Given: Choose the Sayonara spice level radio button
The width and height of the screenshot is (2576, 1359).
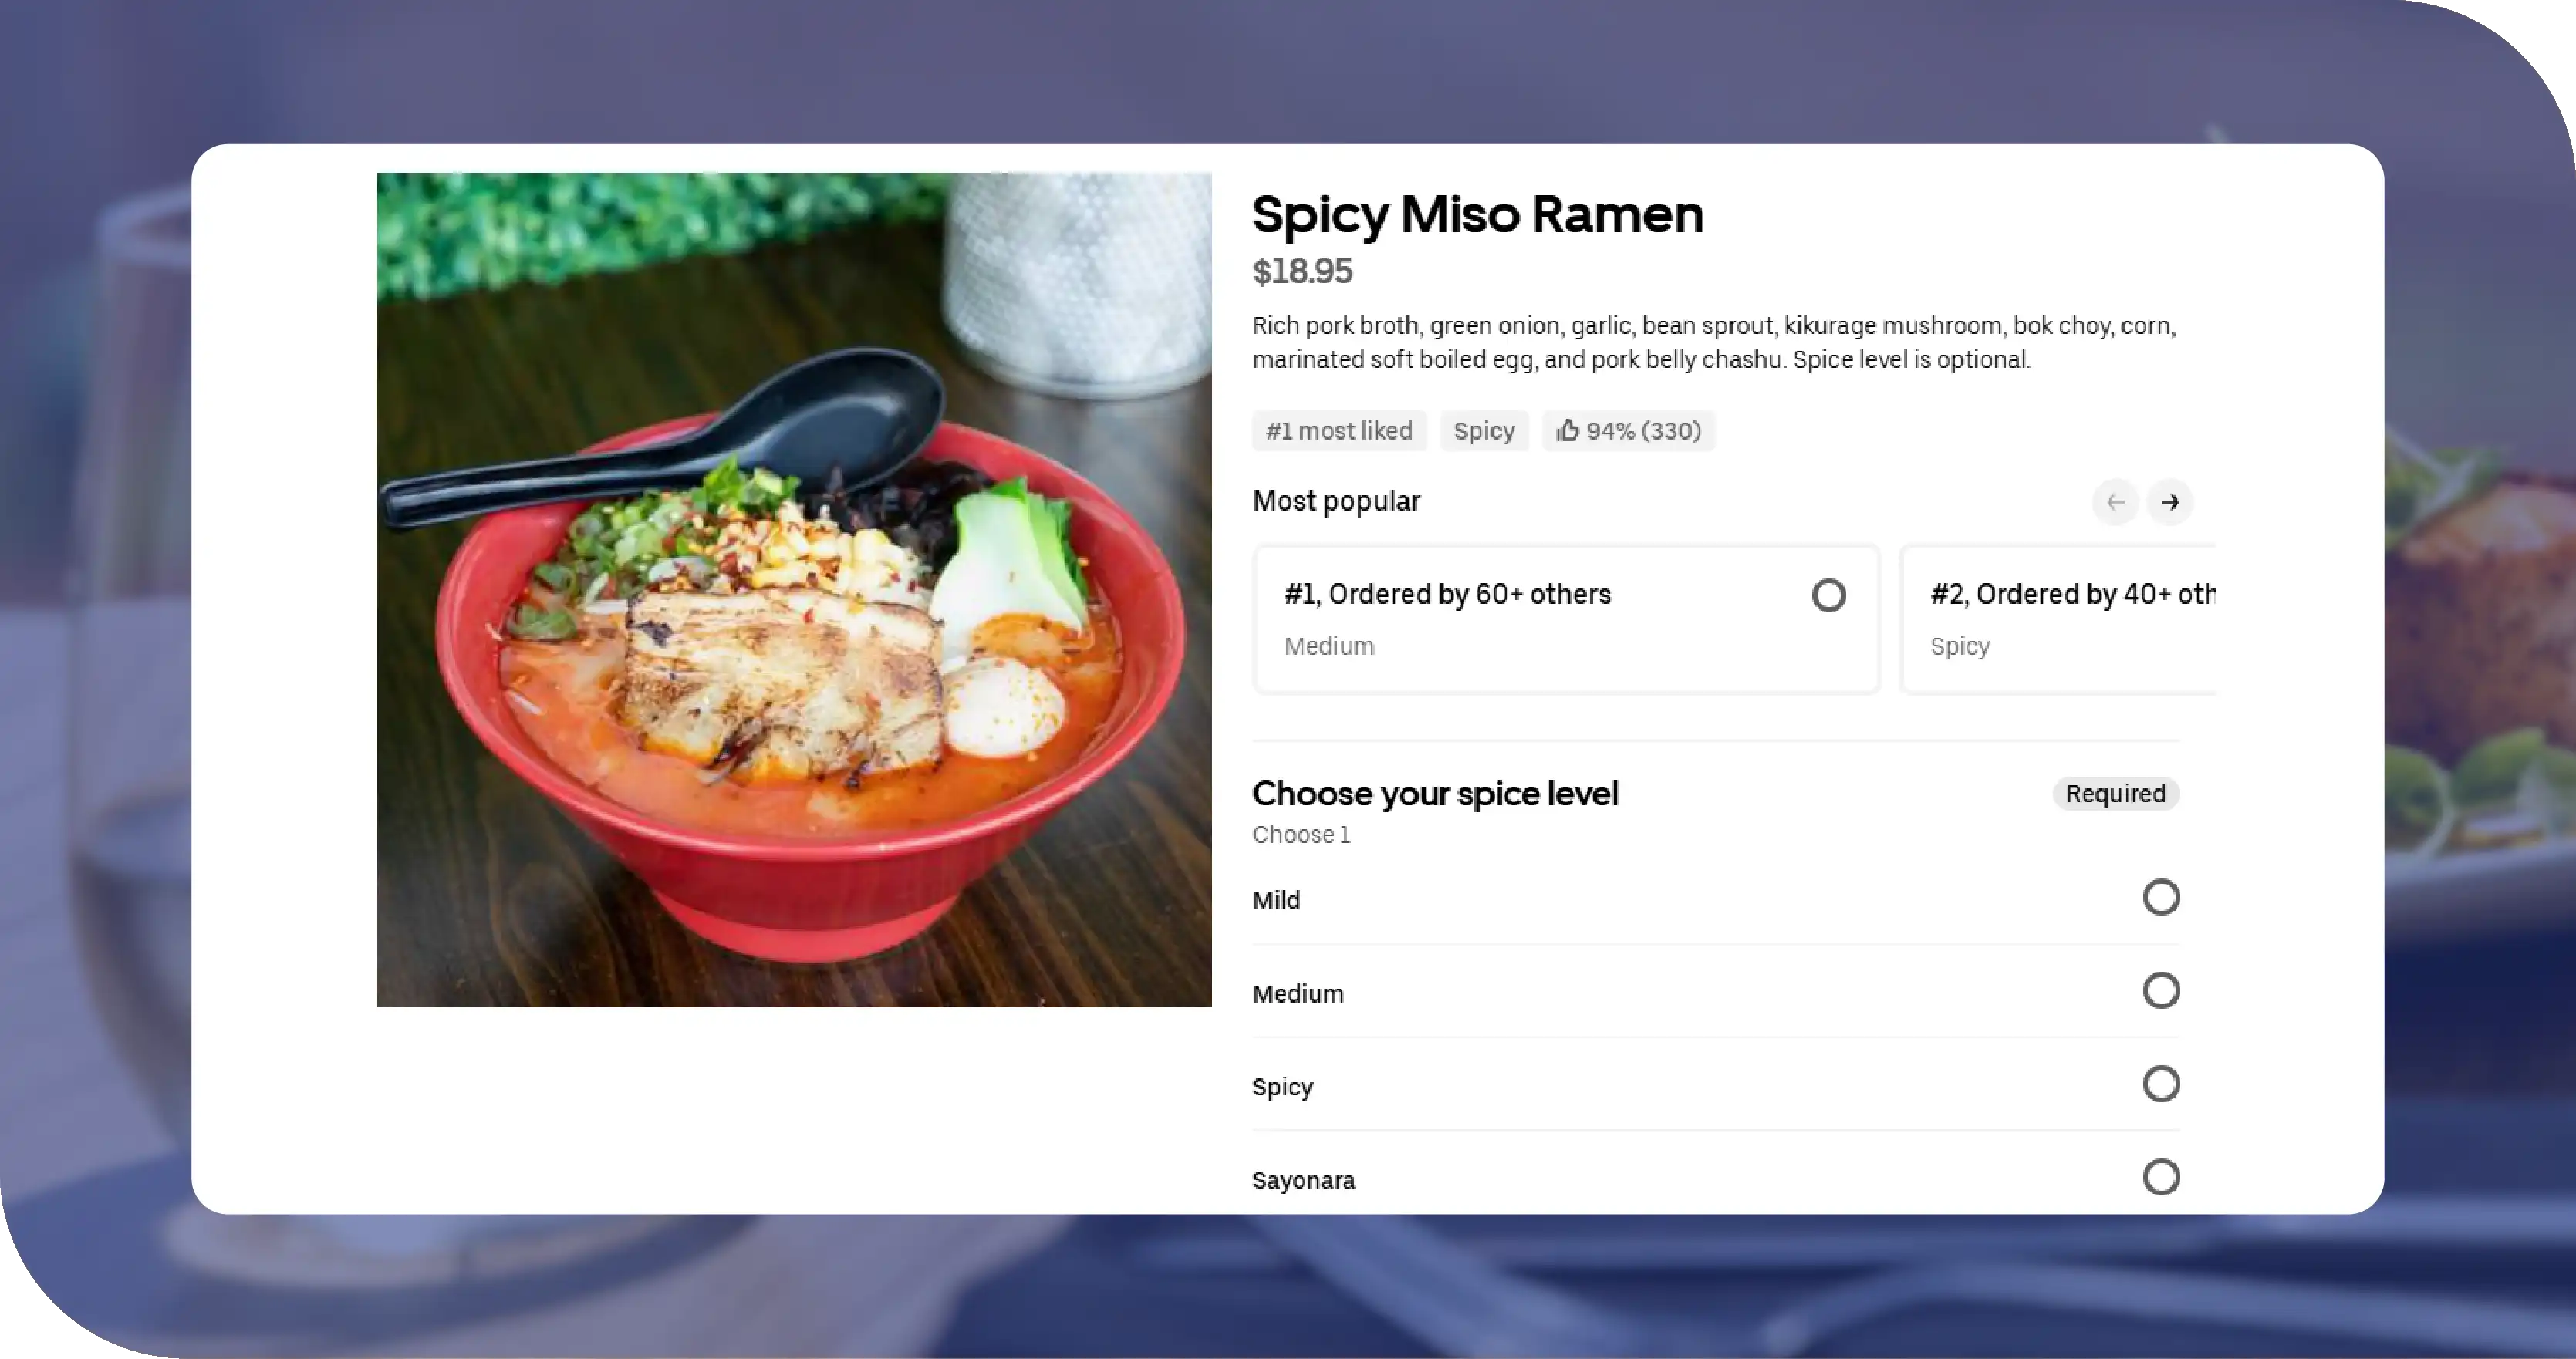Looking at the screenshot, I should (x=2161, y=1177).
